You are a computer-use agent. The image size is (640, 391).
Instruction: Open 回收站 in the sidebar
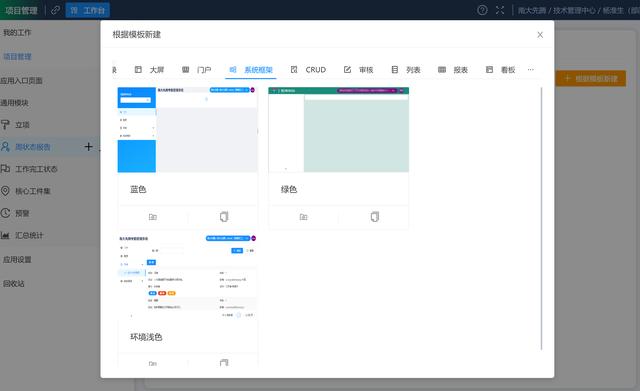pos(13,284)
